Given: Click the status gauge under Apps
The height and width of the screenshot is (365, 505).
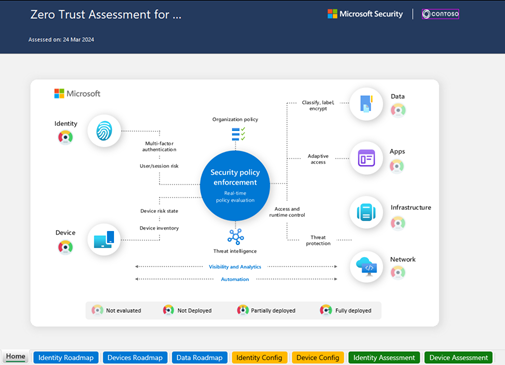Looking at the screenshot, I should pyautogui.click(x=397, y=166).
